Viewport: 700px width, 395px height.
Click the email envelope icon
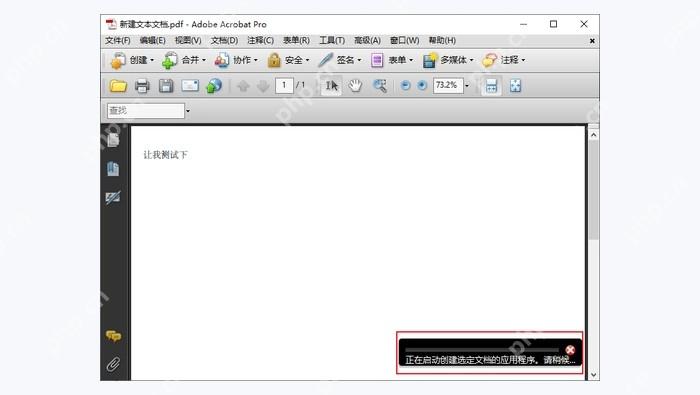[190, 86]
